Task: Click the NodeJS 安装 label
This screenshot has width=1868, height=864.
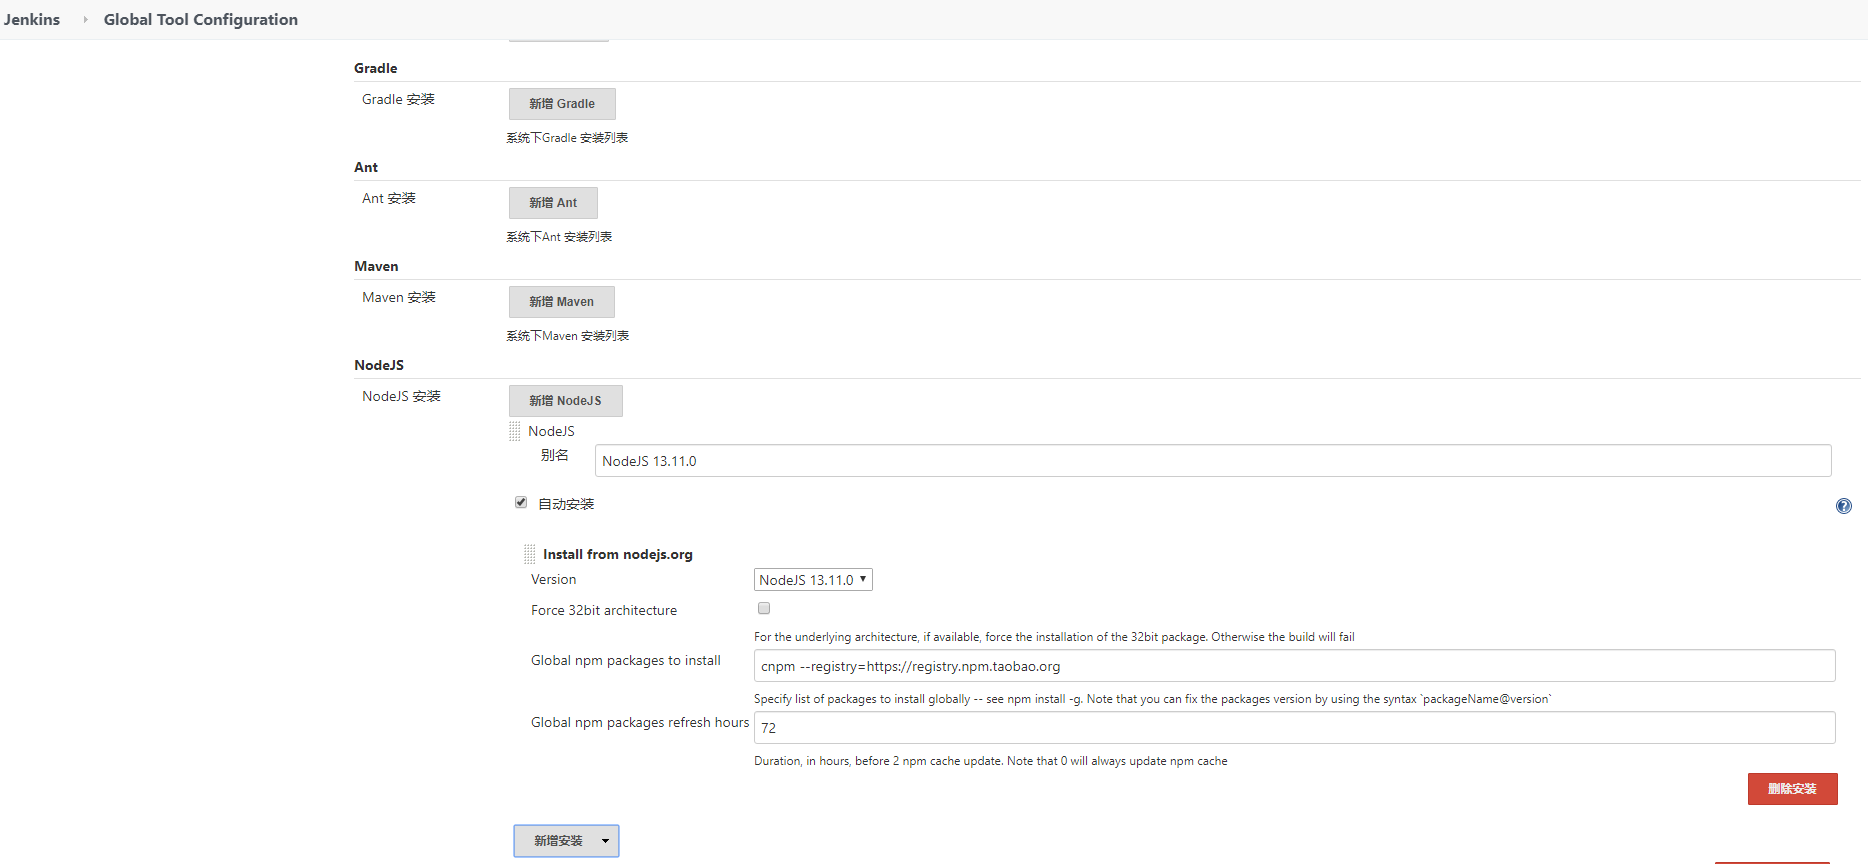Action: (x=401, y=396)
